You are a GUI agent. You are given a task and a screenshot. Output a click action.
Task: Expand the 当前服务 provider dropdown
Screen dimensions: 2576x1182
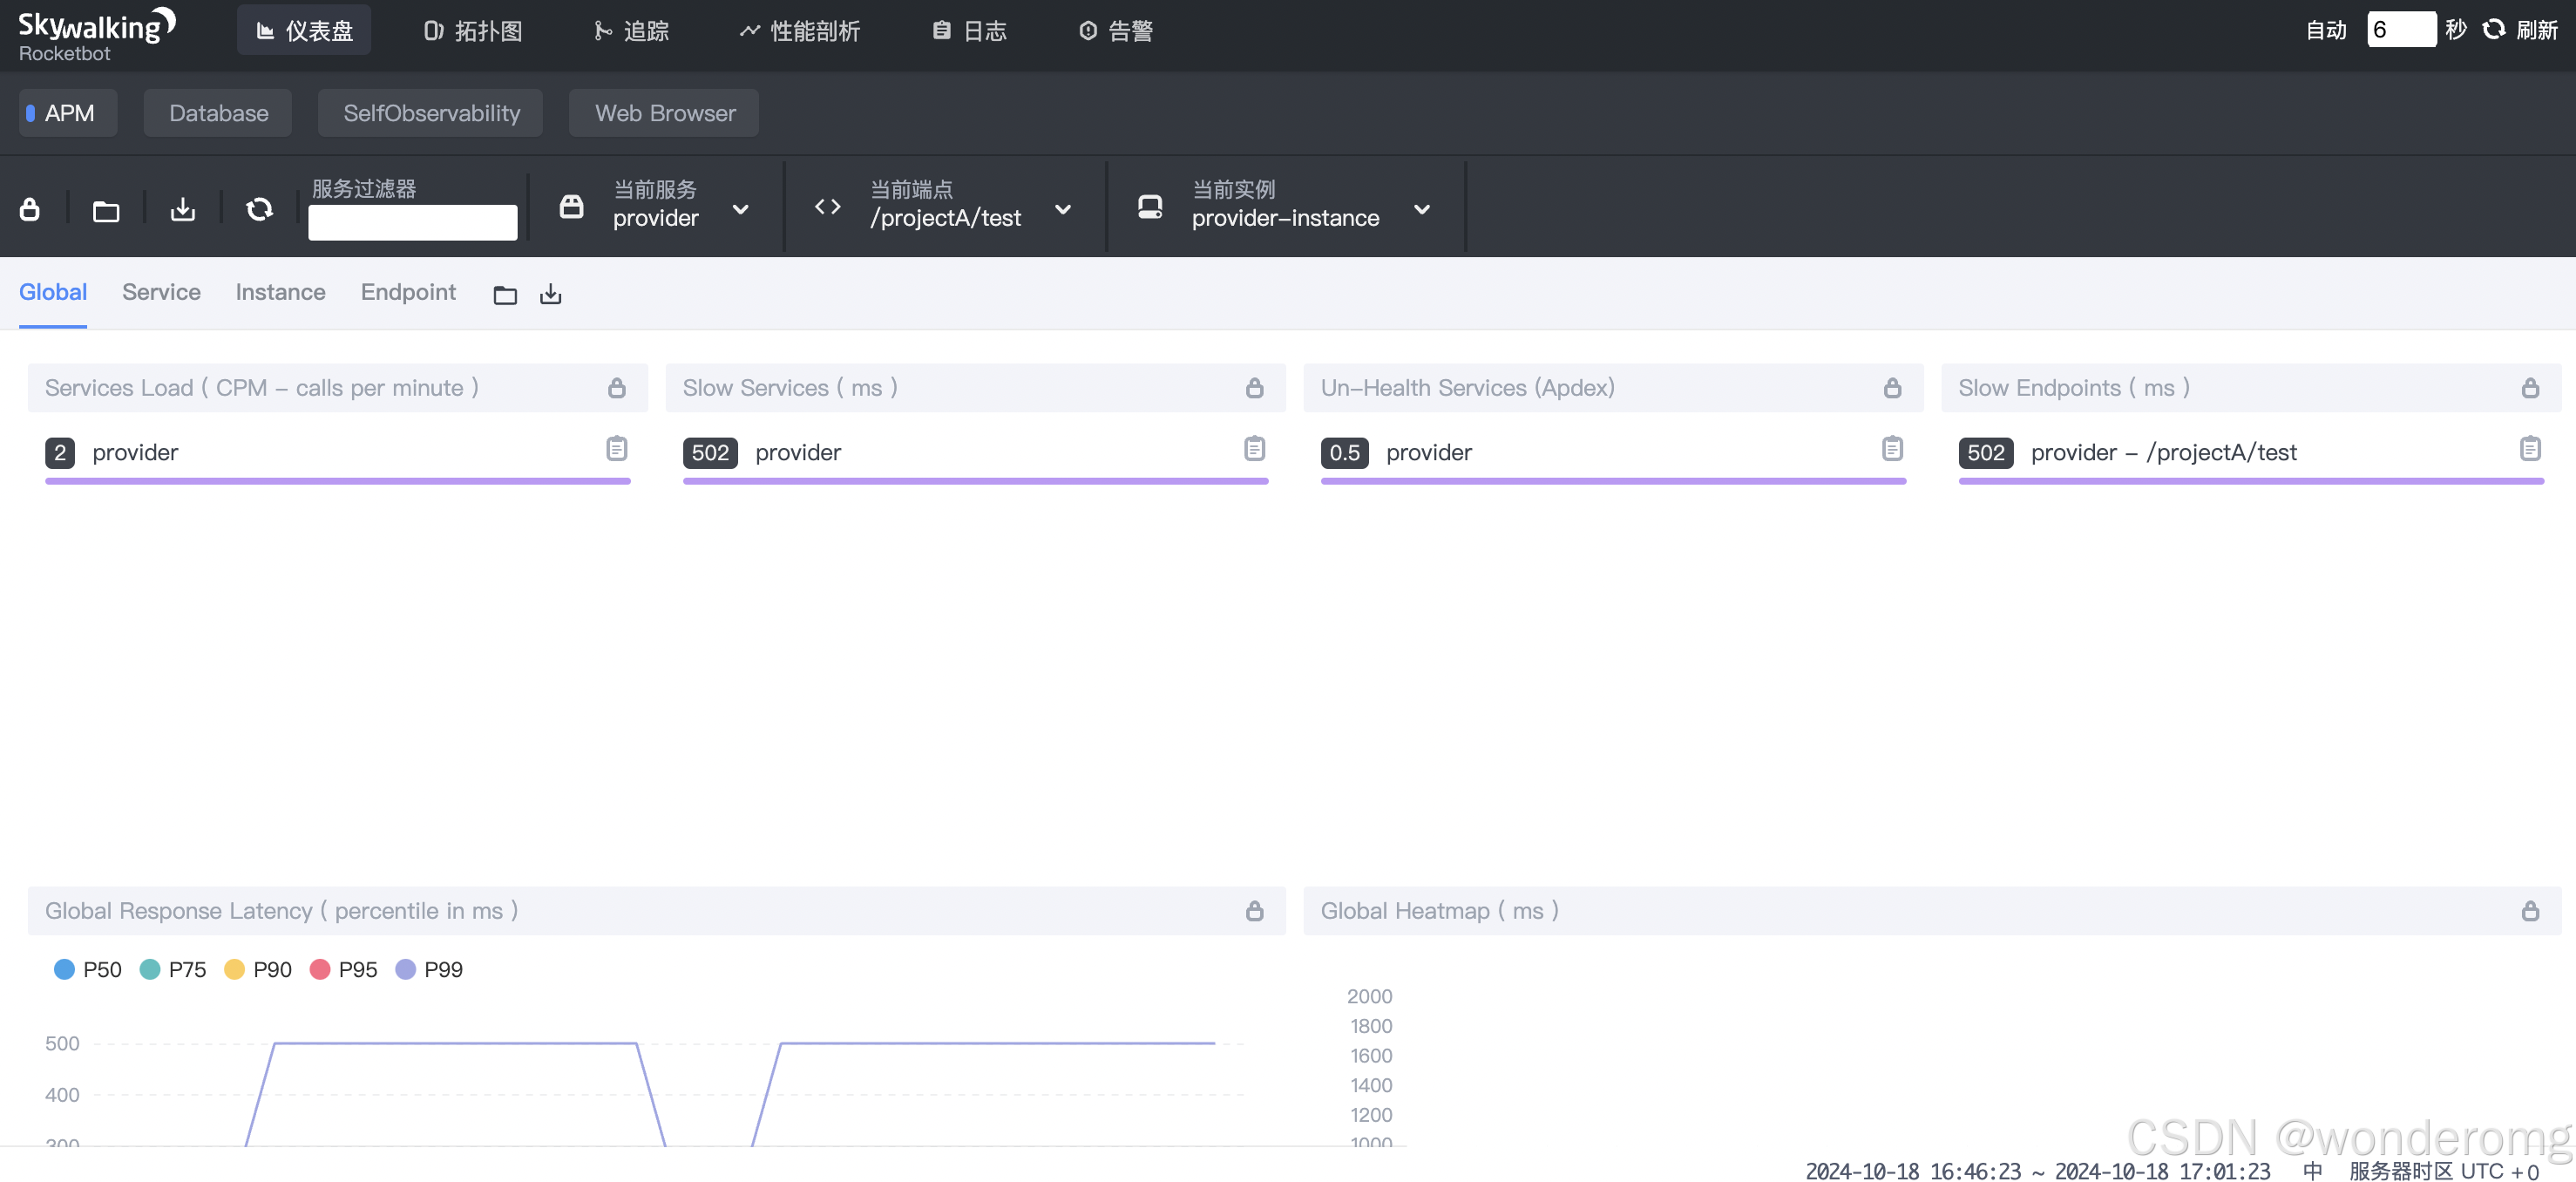click(x=741, y=210)
